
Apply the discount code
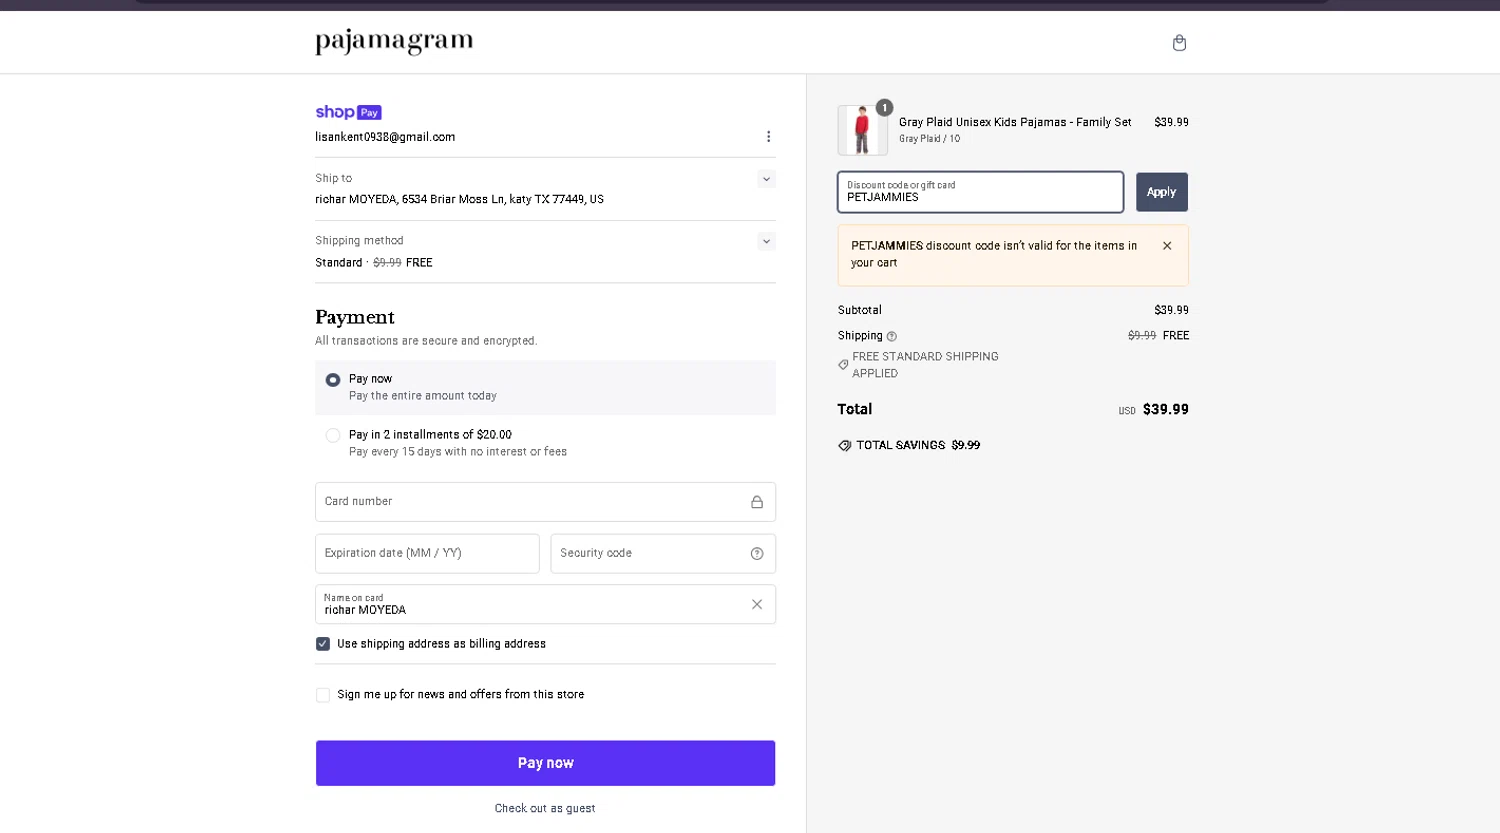coord(1162,192)
